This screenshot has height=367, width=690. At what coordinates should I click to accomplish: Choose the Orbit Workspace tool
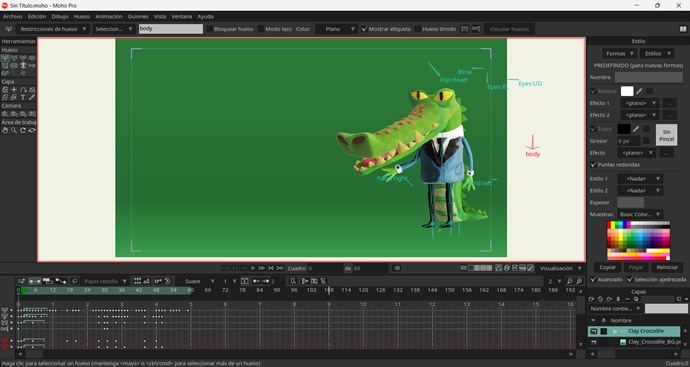pyautogui.click(x=32, y=130)
